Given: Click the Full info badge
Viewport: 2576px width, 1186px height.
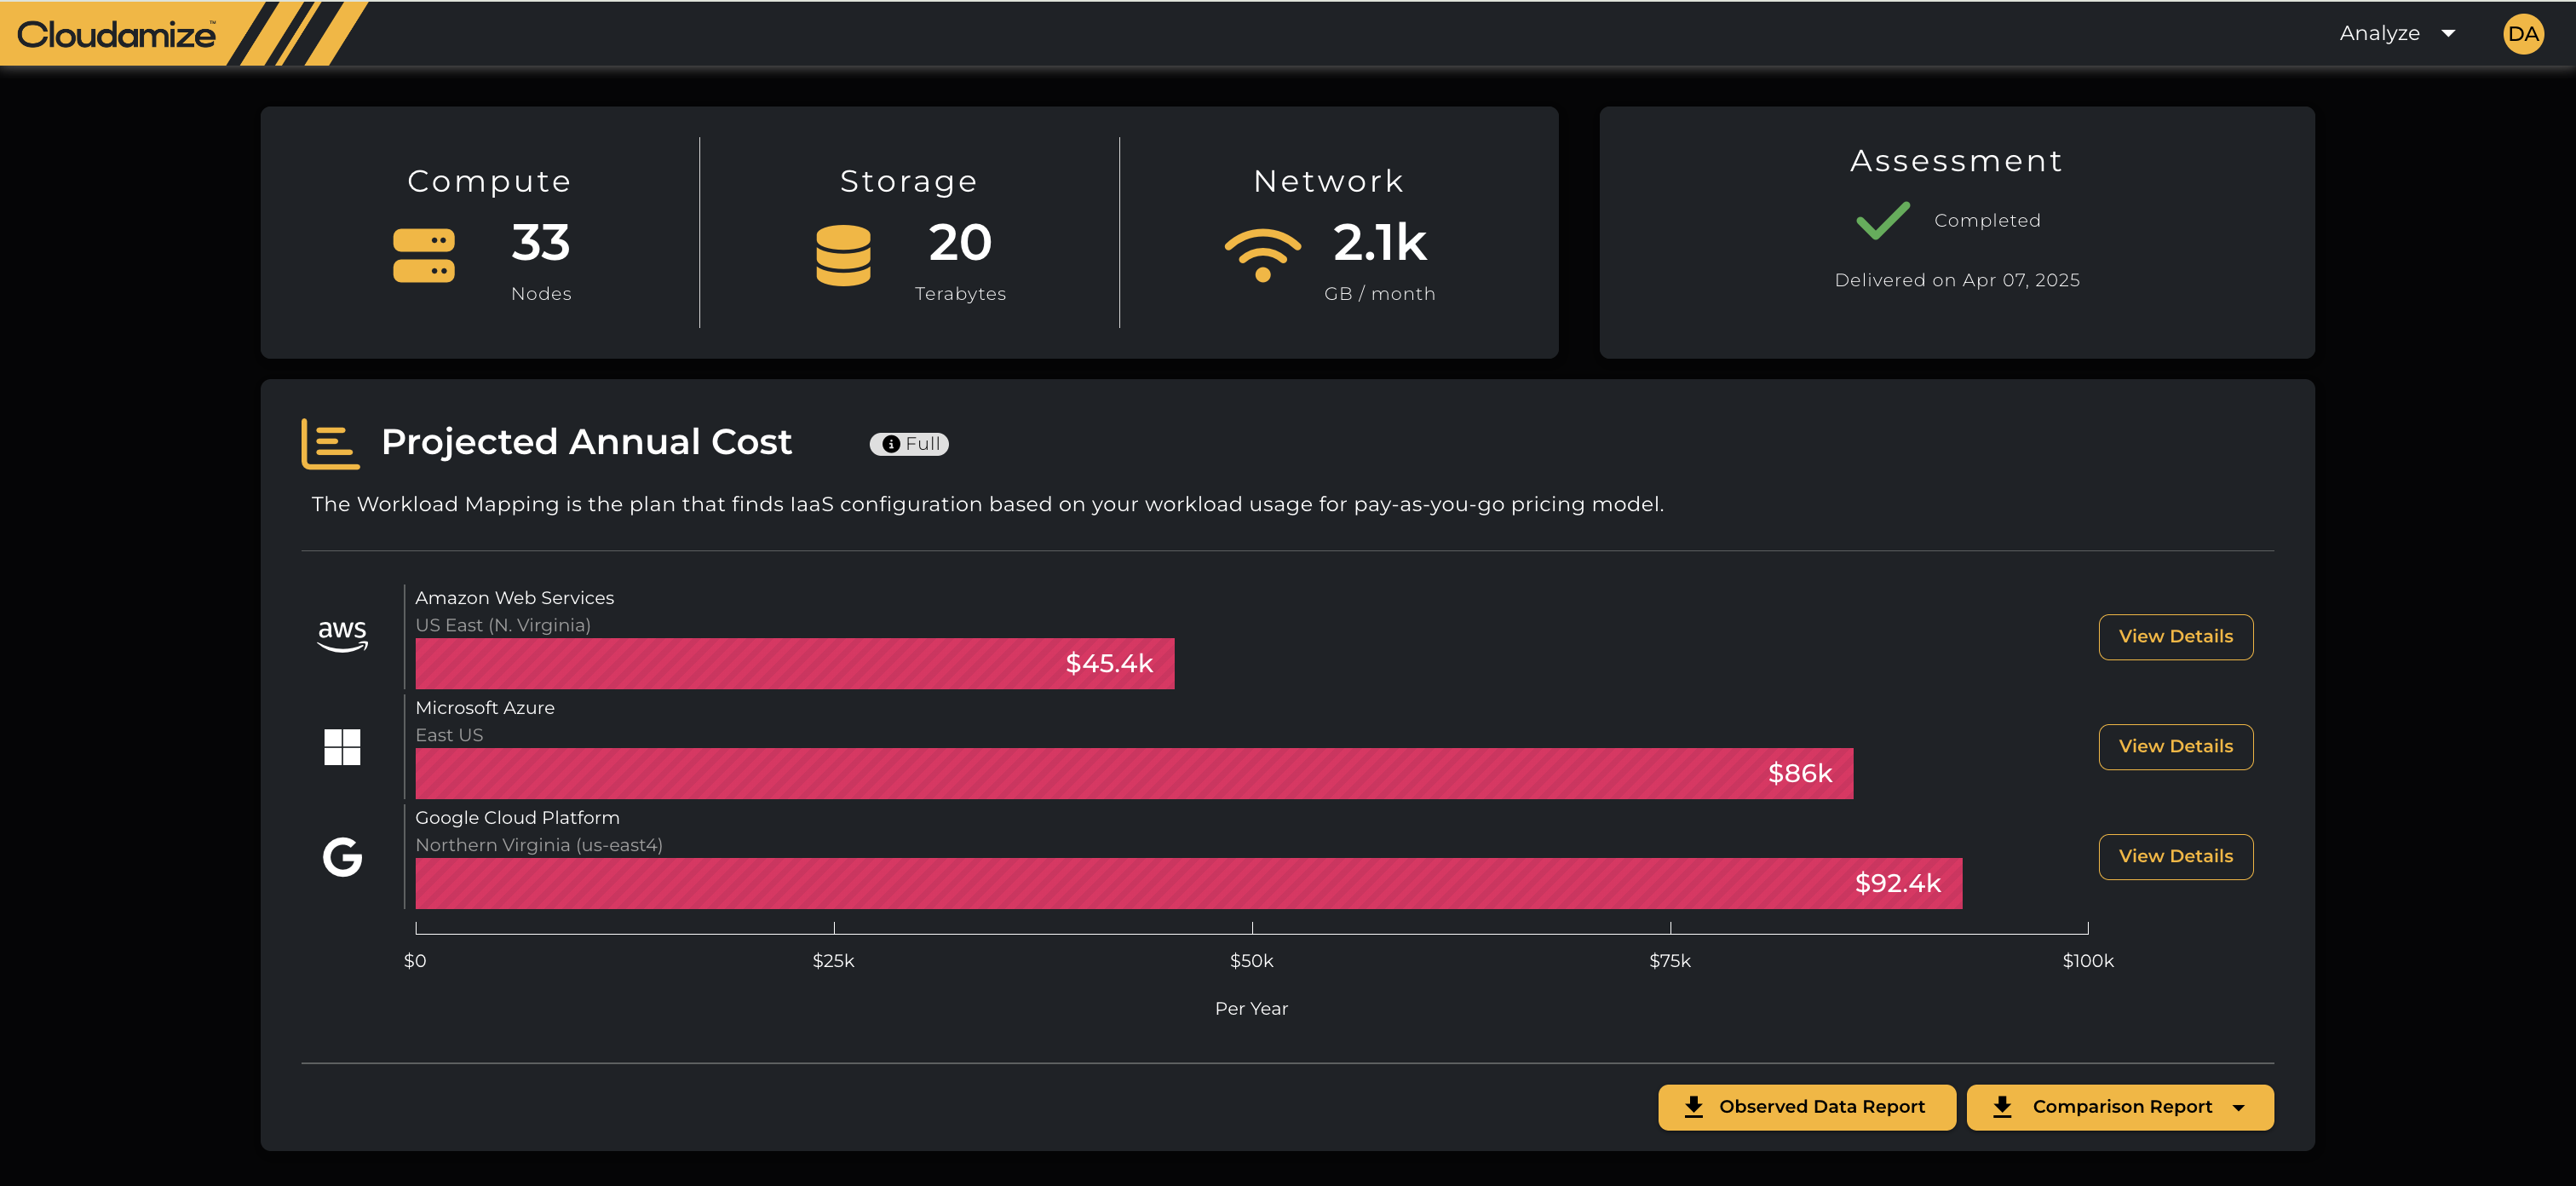Looking at the screenshot, I should (x=909, y=444).
